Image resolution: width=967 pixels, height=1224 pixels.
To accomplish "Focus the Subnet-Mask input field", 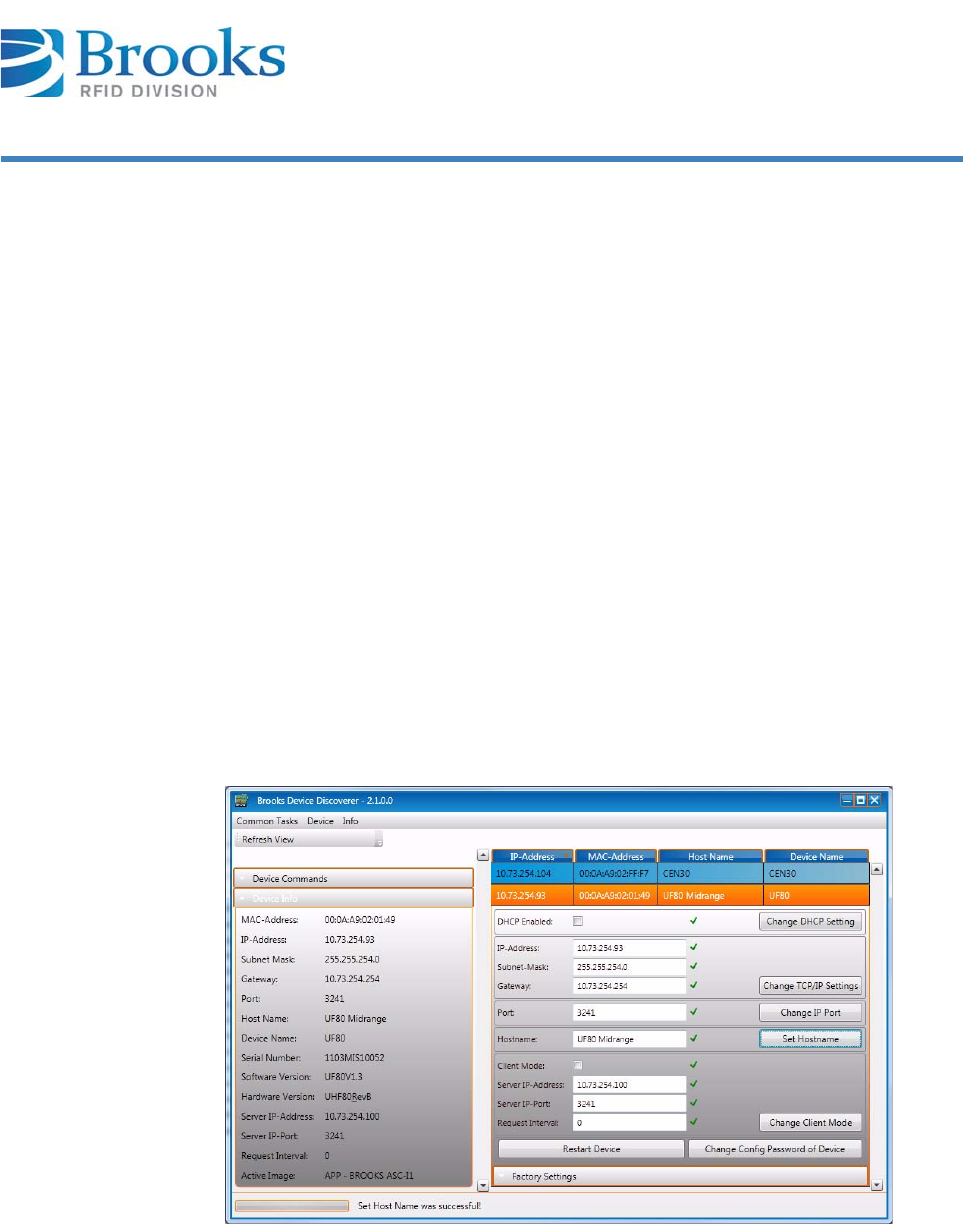I will click(629, 967).
